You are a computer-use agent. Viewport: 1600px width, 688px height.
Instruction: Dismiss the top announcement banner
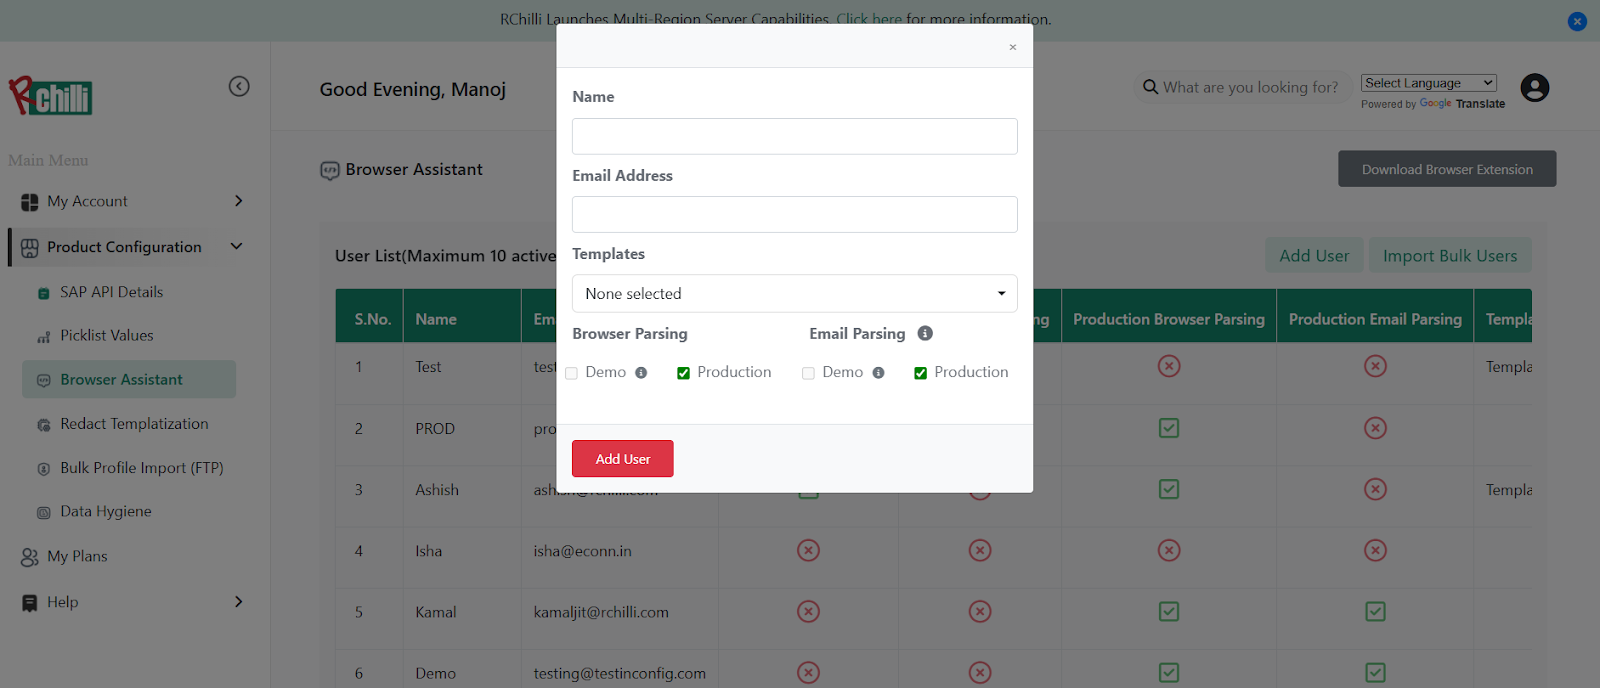click(x=1577, y=21)
